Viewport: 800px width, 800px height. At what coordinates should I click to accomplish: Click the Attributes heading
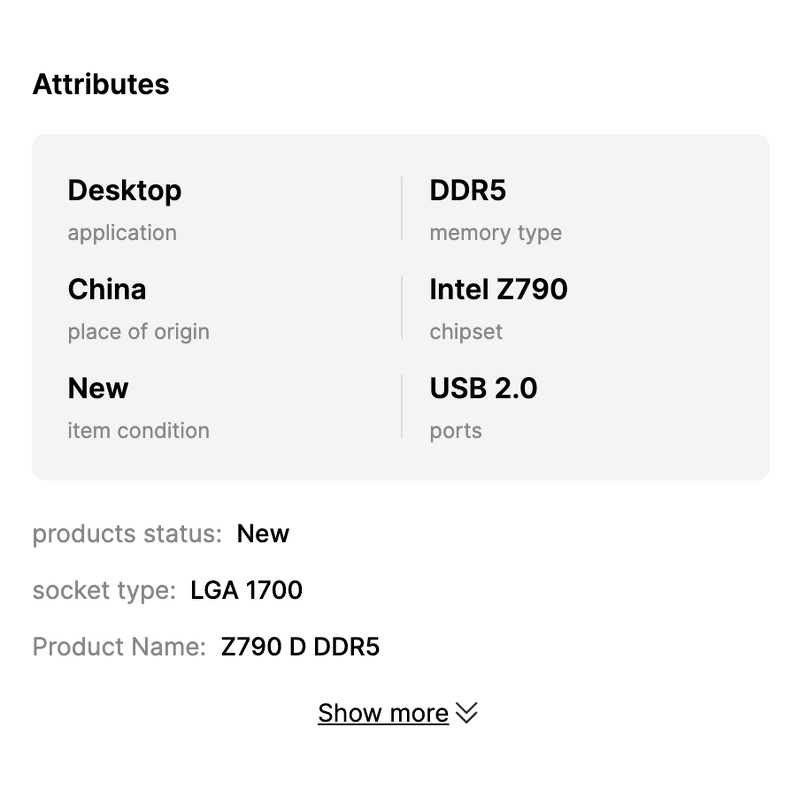(101, 85)
